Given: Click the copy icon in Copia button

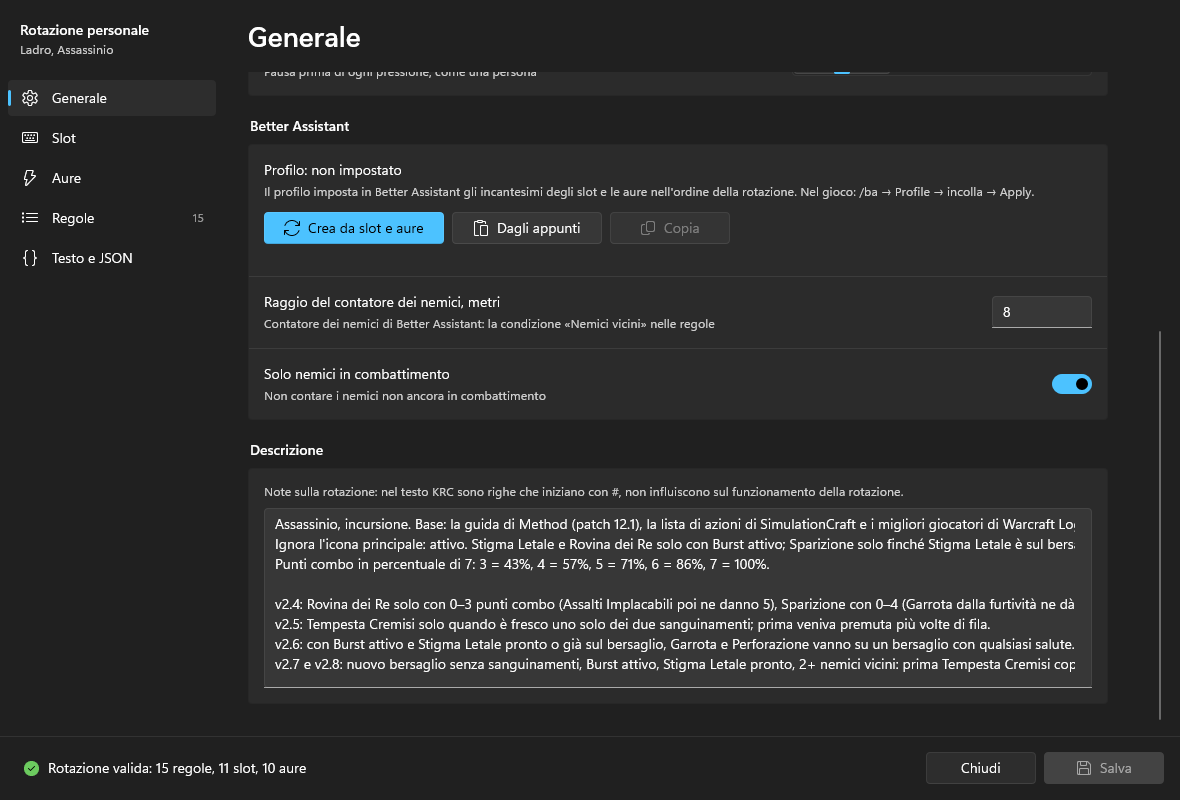Looking at the screenshot, I should [x=647, y=228].
